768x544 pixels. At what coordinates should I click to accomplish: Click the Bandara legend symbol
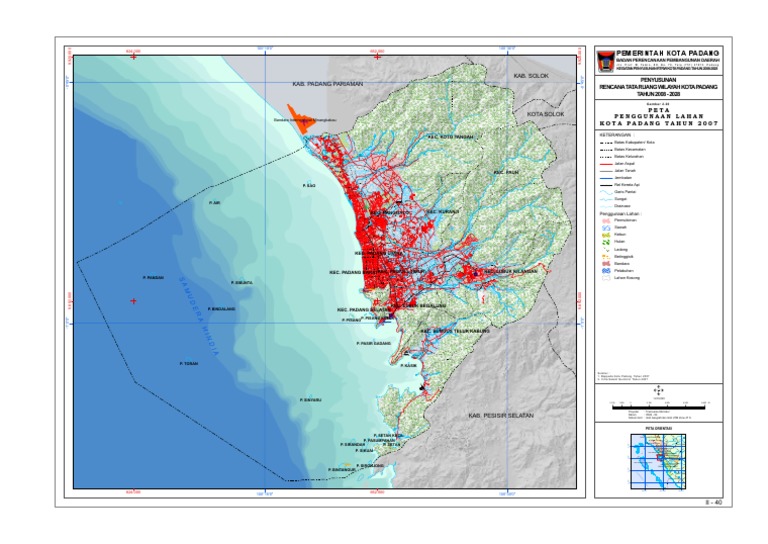click(606, 263)
